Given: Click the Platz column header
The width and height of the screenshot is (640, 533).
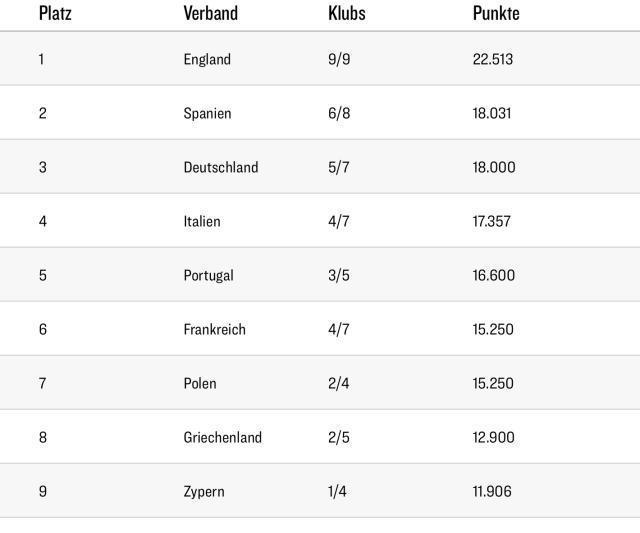Looking at the screenshot, I should [55, 13].
